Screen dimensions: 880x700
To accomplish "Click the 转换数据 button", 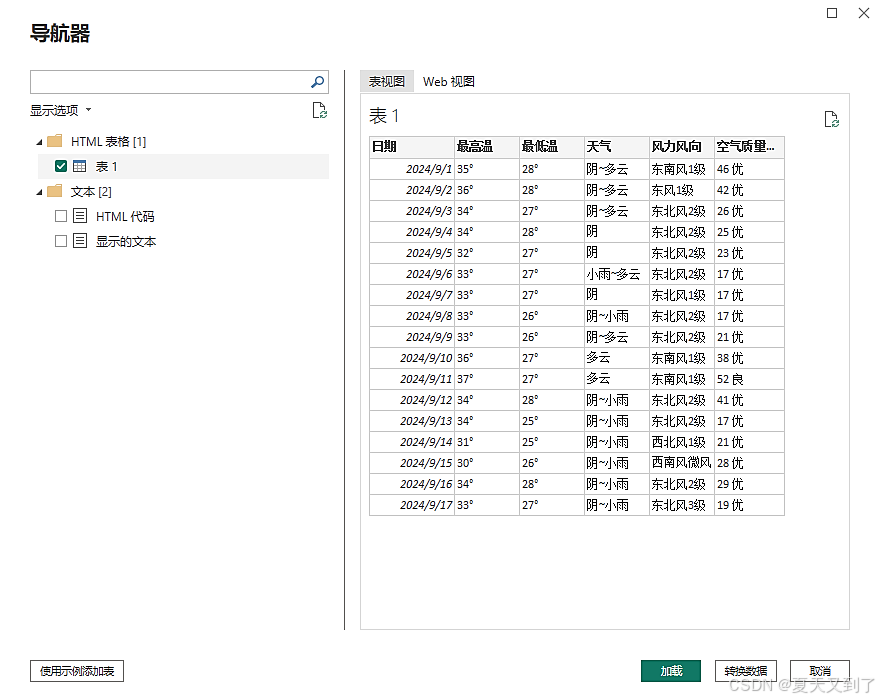I will point(745,671).
